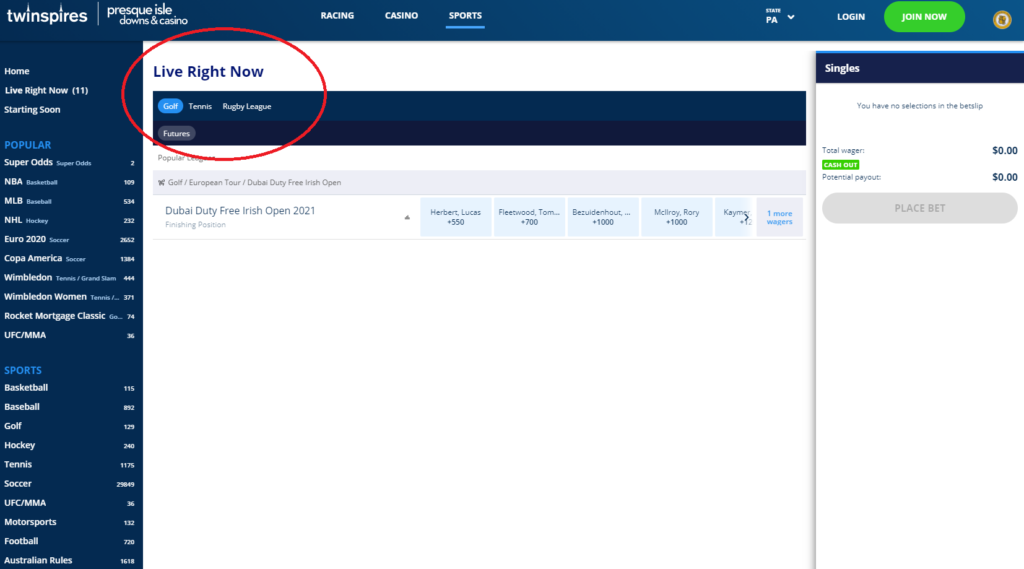Toggle the Futures filter chip
This screenshot has height=569, width=1024.
(176, 133)
